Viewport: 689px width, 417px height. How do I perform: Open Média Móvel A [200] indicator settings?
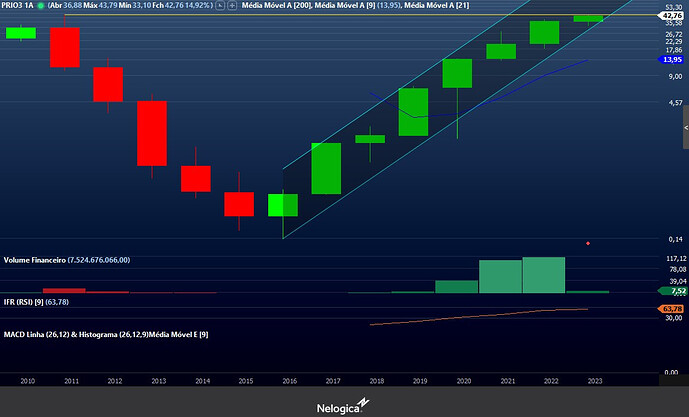pos(275,6)
